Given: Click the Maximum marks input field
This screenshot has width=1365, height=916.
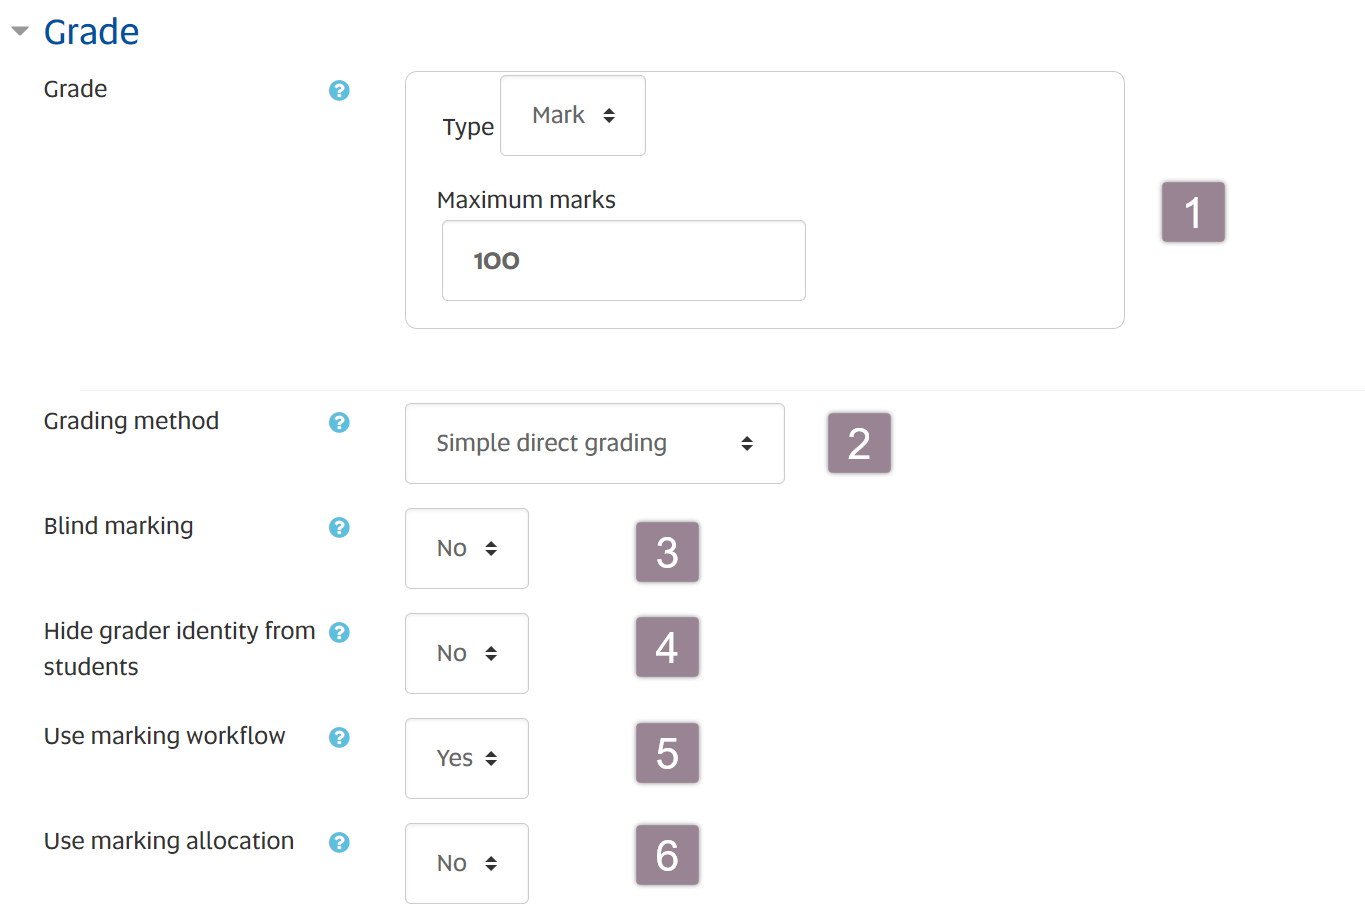Looking at the screenshot, I should (x=623, y=260).
